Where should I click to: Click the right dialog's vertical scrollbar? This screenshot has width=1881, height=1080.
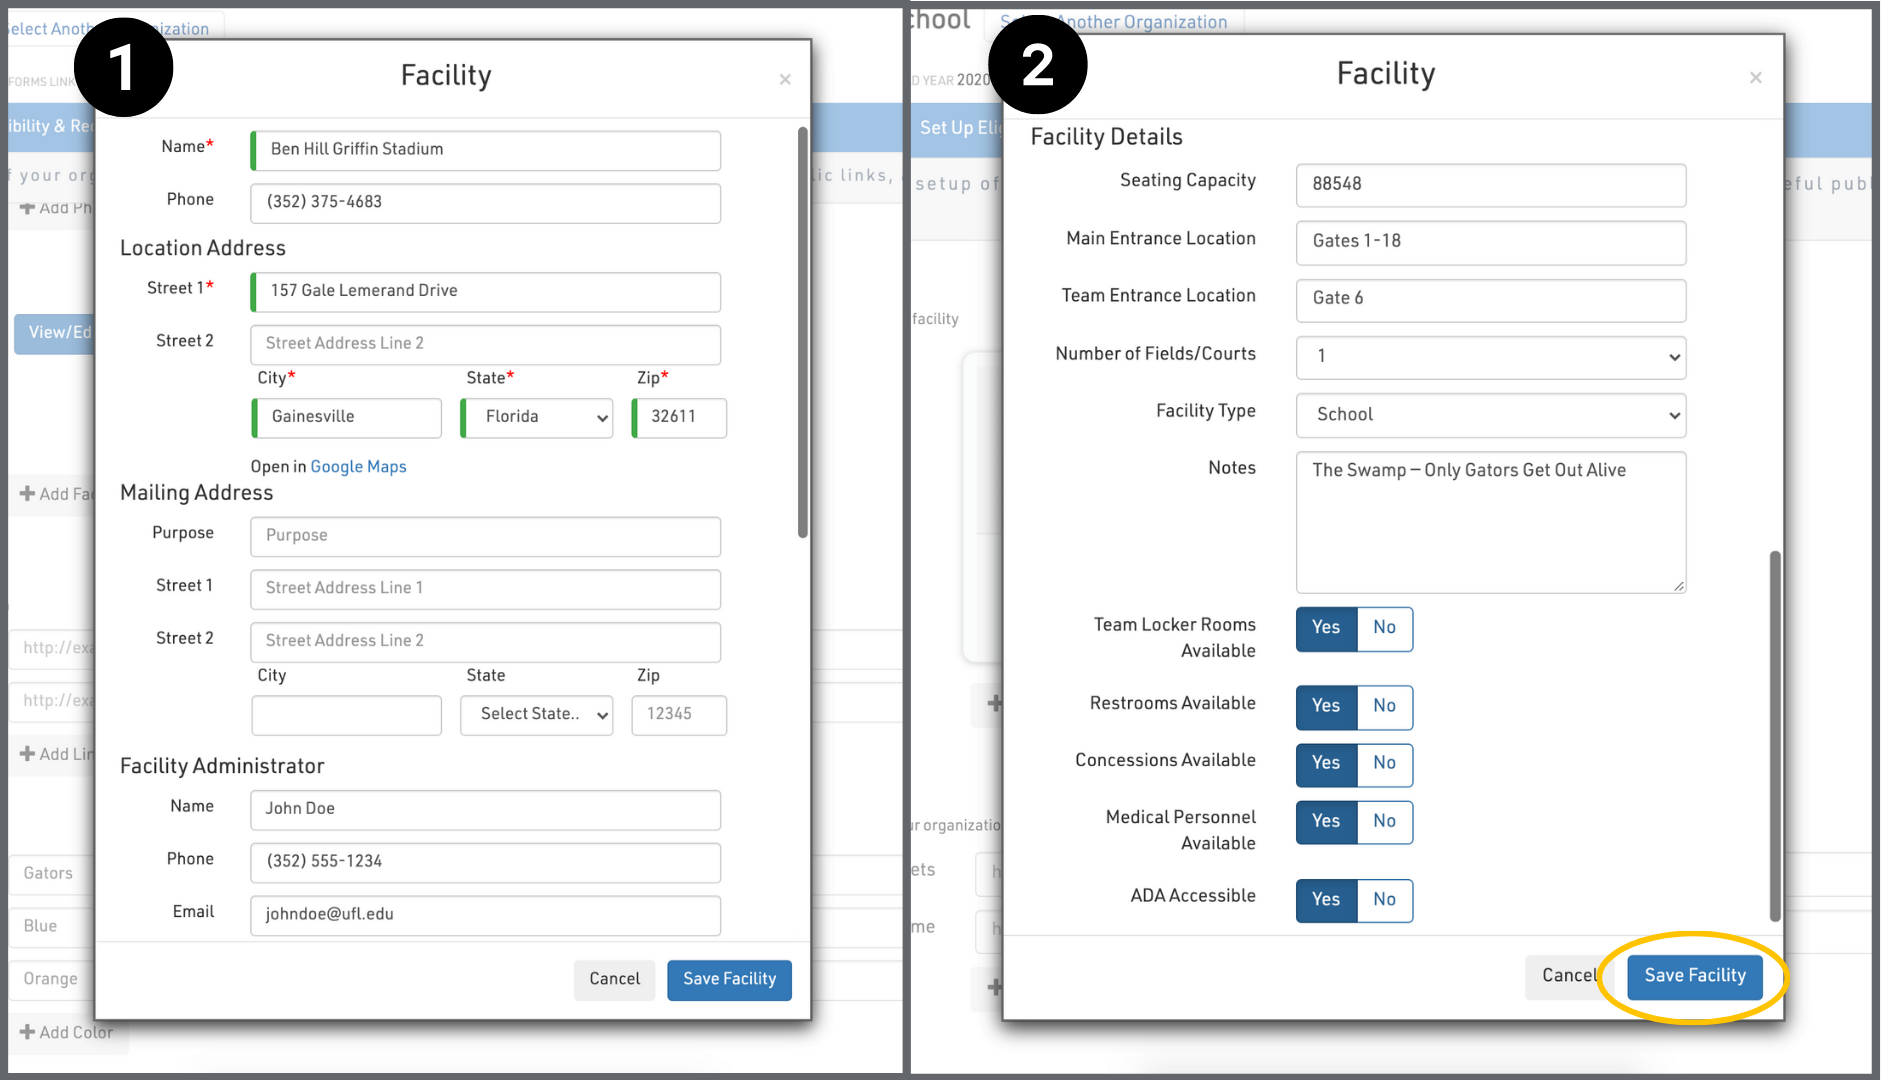(x=1775, y=735)
